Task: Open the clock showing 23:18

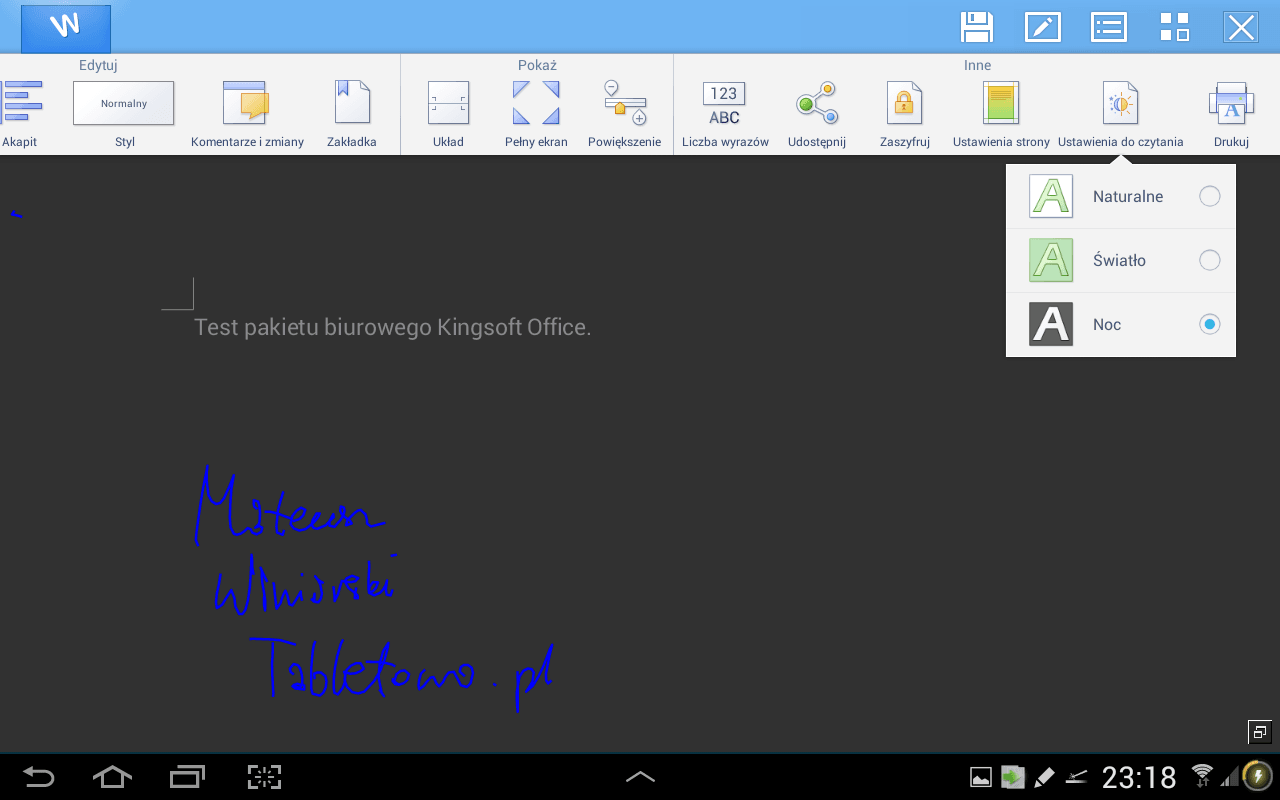Action: click(1139, 777)
